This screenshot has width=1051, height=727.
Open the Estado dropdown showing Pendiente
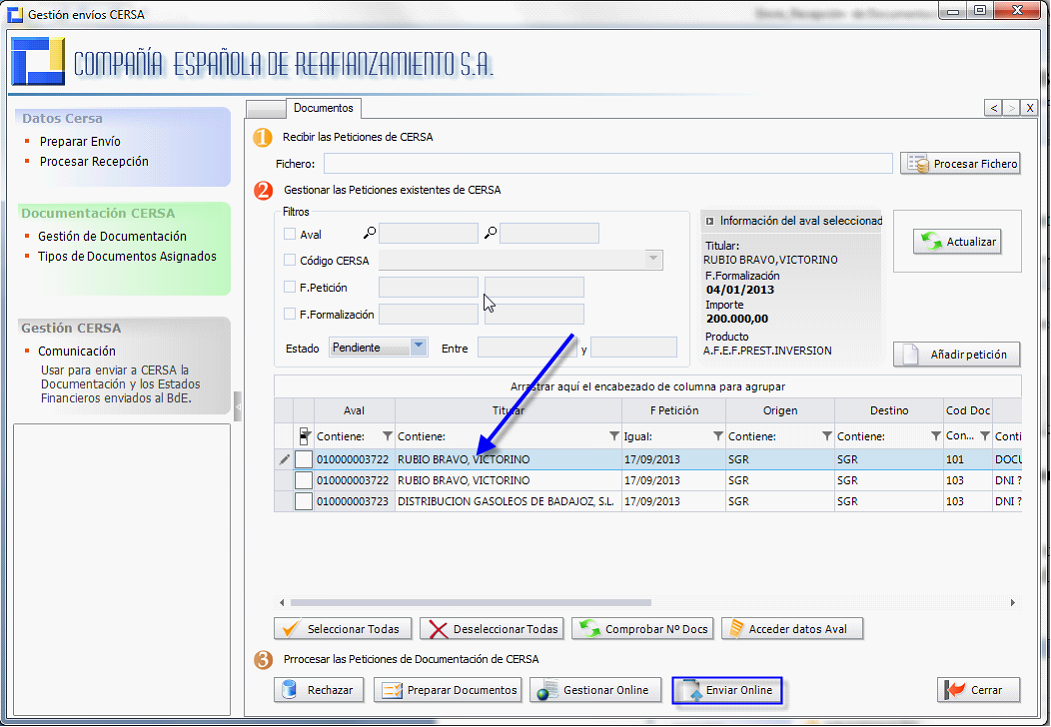pos(418,347)
